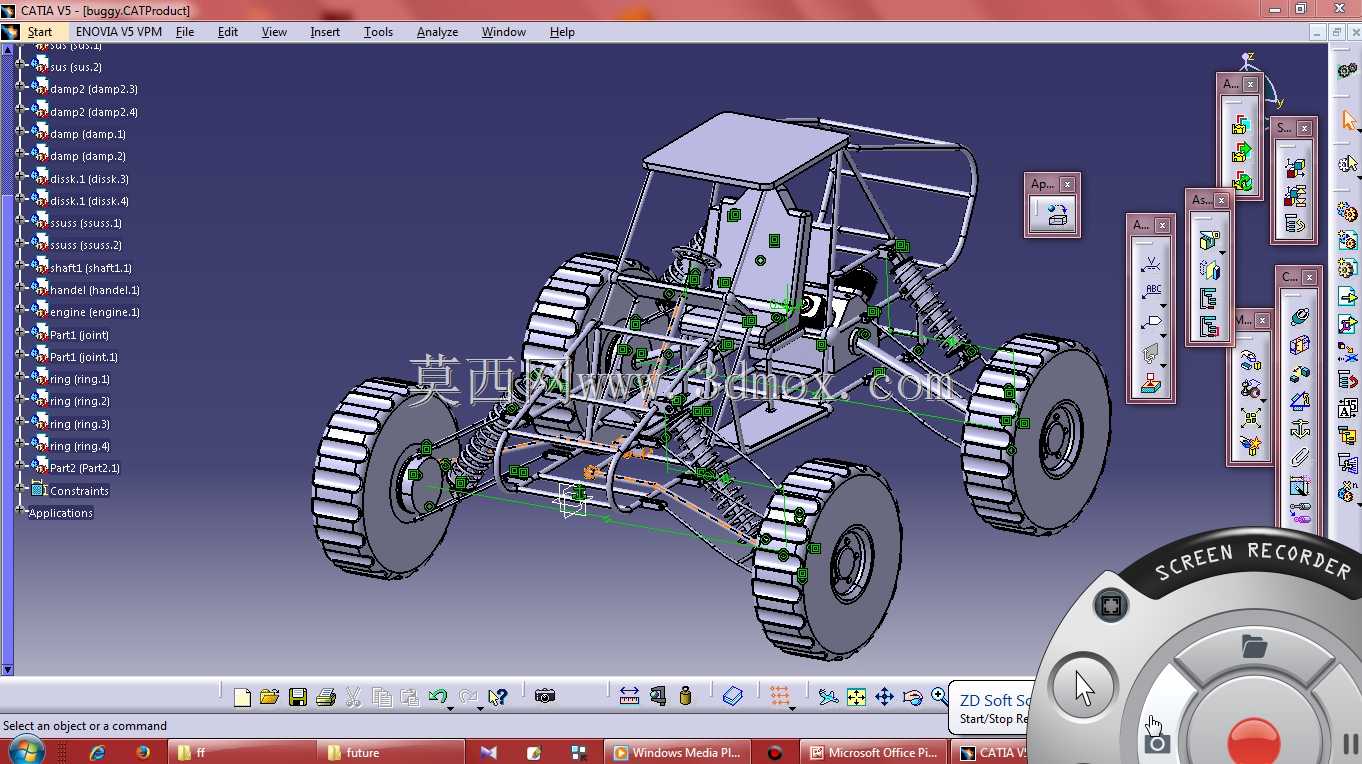Select dissk.1 (dissk.4) in the tree

(90, 201)
